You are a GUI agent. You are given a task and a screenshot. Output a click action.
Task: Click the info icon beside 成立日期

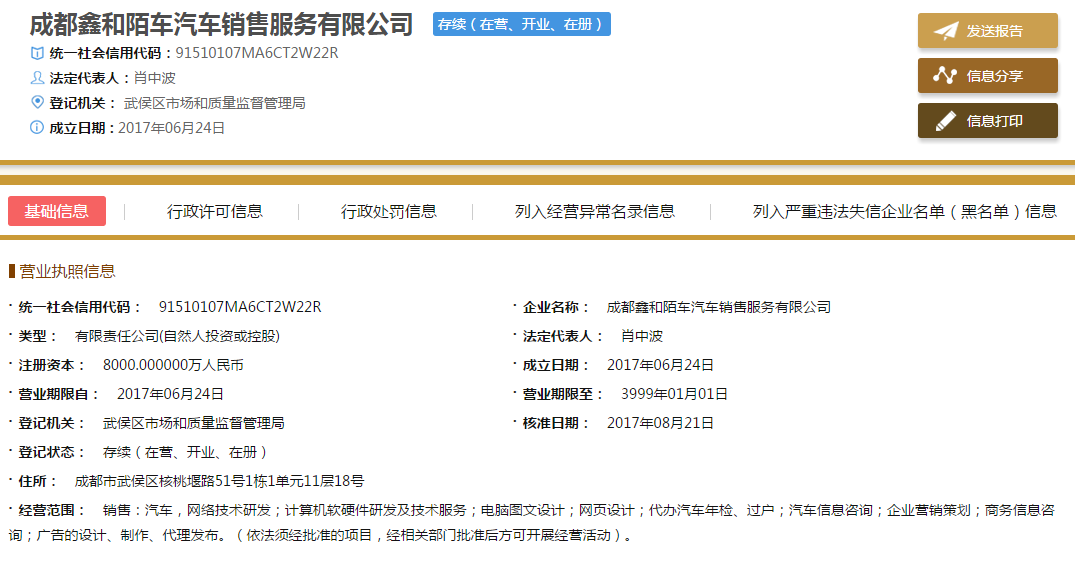coord(38,127)
